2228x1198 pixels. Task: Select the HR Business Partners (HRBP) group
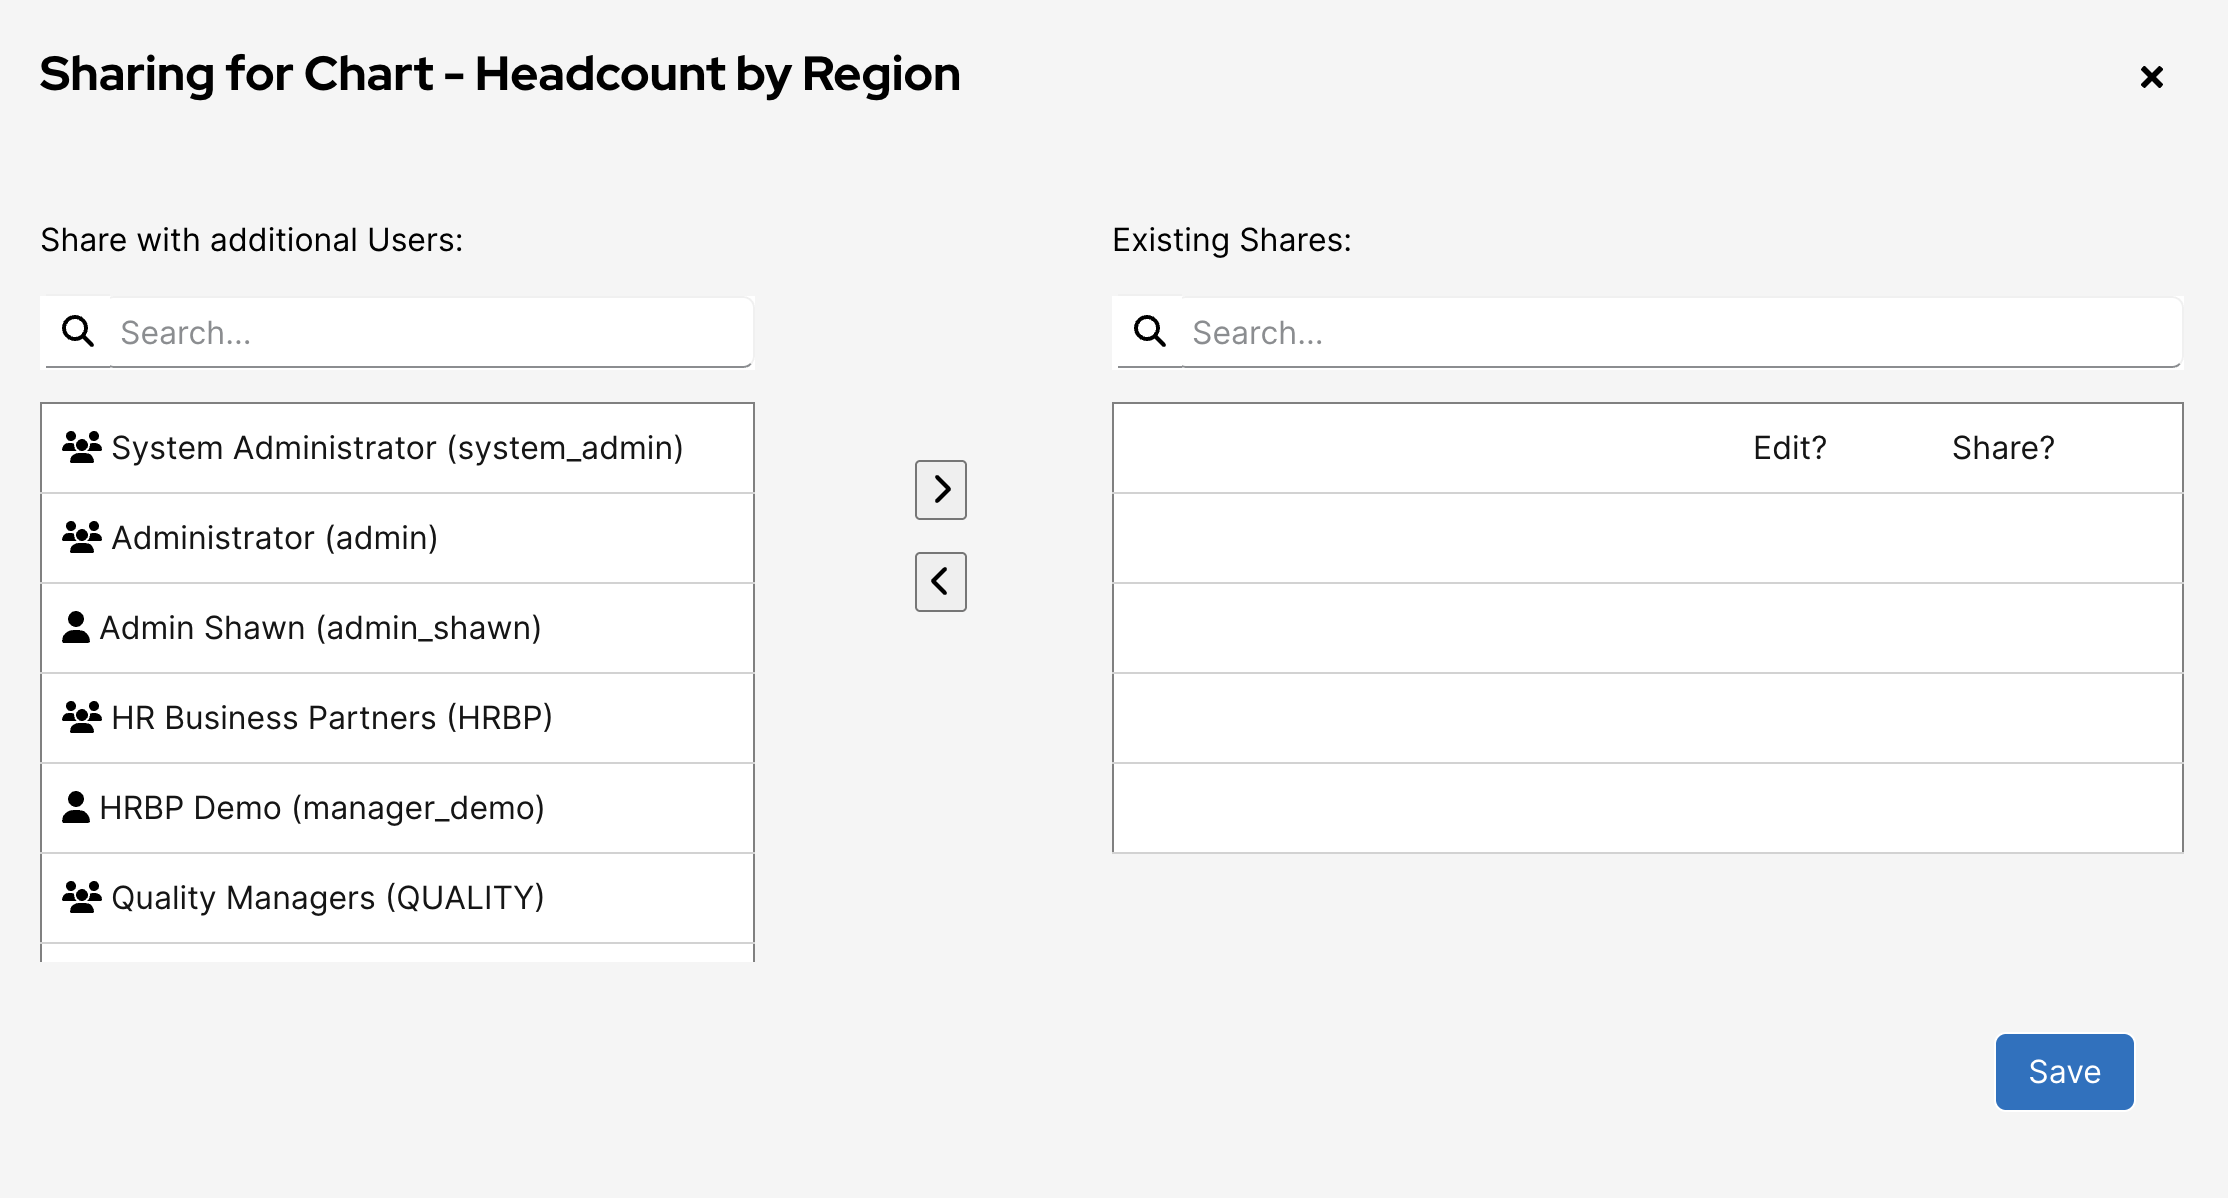coord(332,718)
